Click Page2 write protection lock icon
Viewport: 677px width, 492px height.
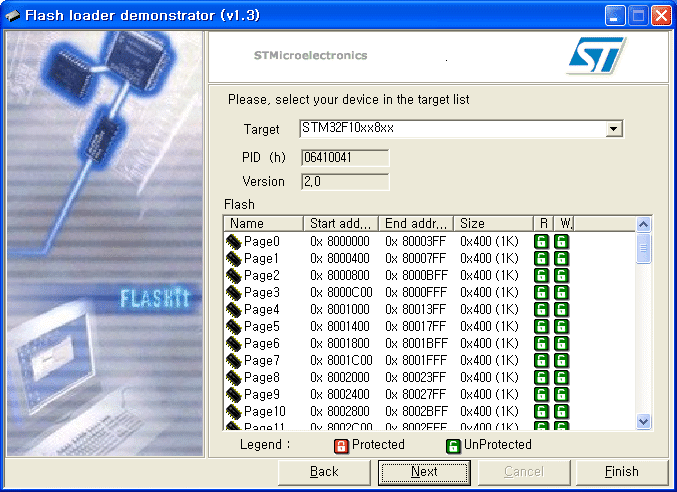coord(561,275)
